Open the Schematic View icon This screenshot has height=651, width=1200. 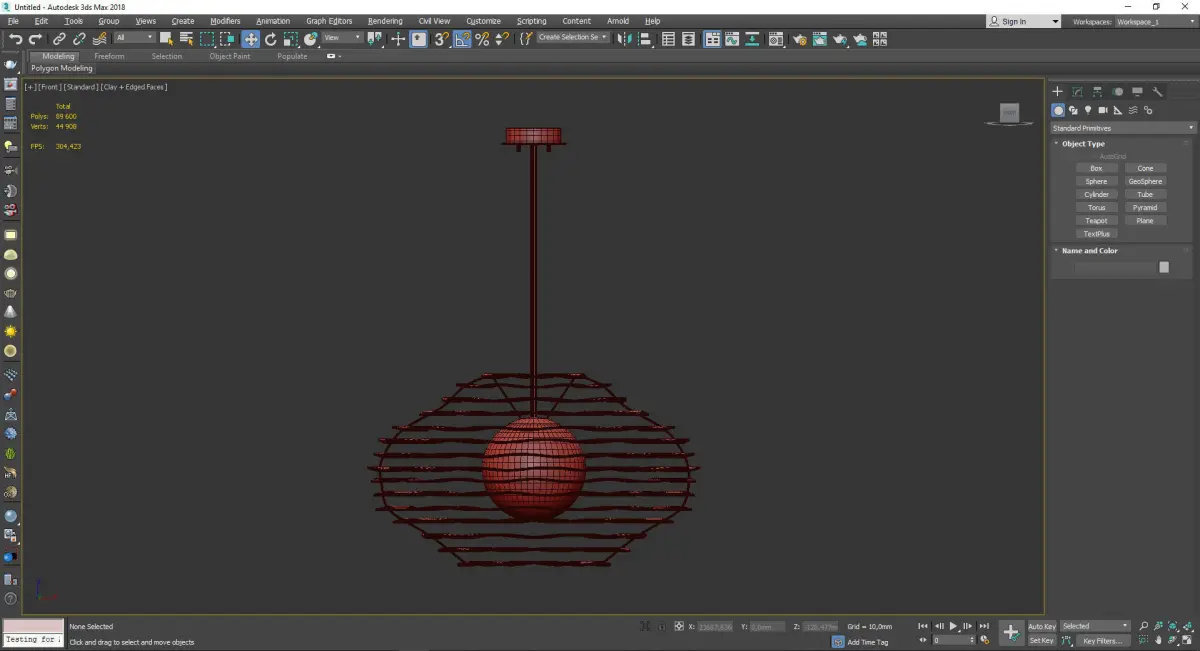tap(751, 39)
